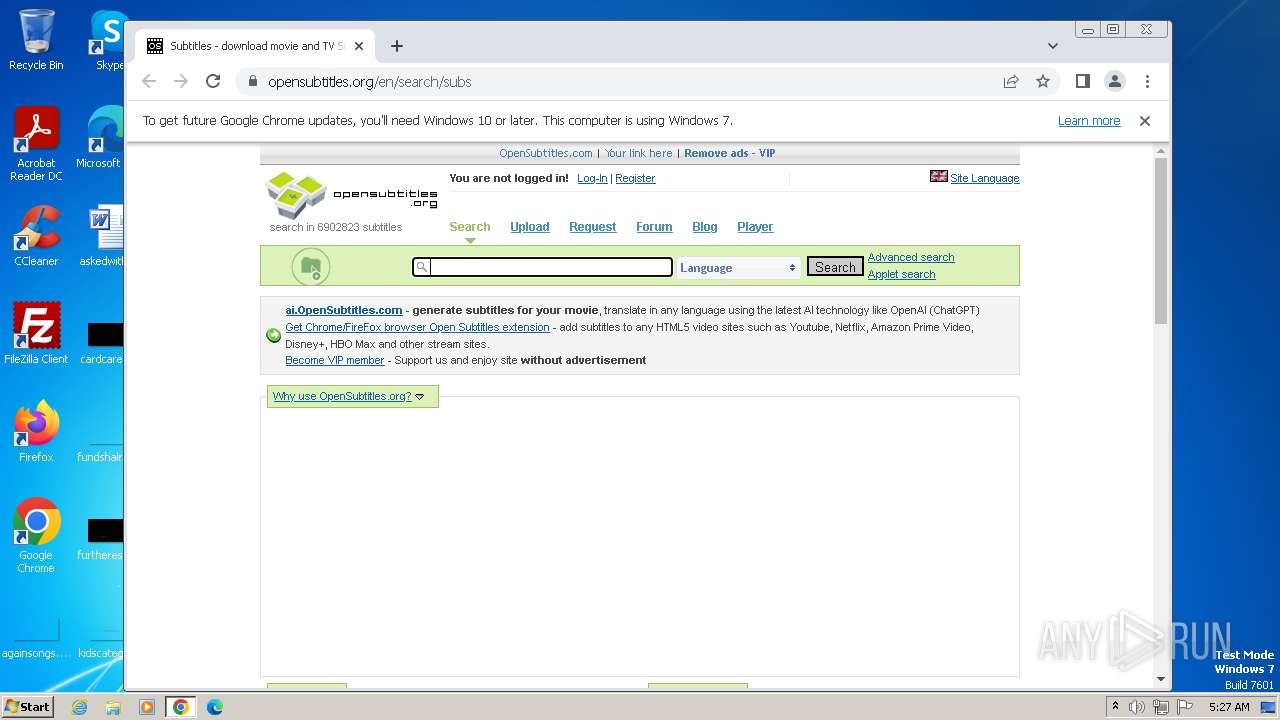The height and width of the screenshot is (720, 1280).
Task: Click Learn more in update bar
Action: (1089, 121)
